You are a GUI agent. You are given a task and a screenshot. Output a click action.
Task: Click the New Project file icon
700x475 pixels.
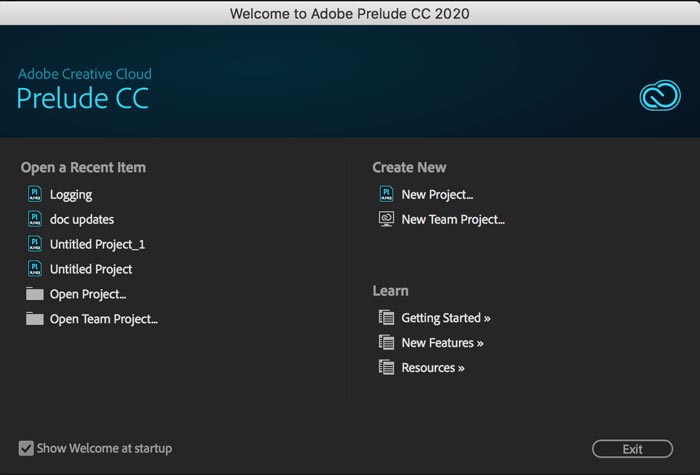tap(387, 194)
